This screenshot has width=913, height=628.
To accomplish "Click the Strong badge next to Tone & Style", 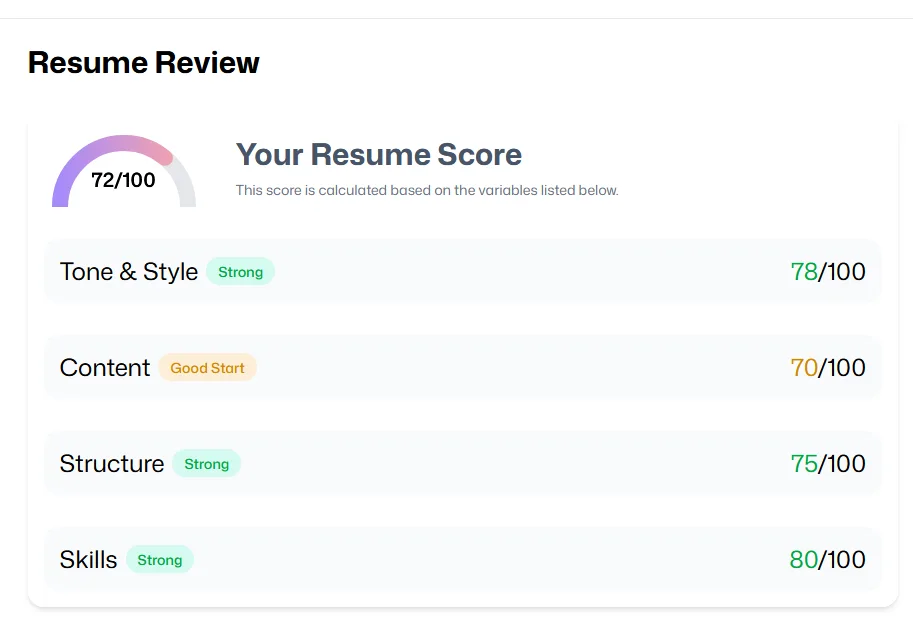I will pyautogui.click(x=240, y=272).
